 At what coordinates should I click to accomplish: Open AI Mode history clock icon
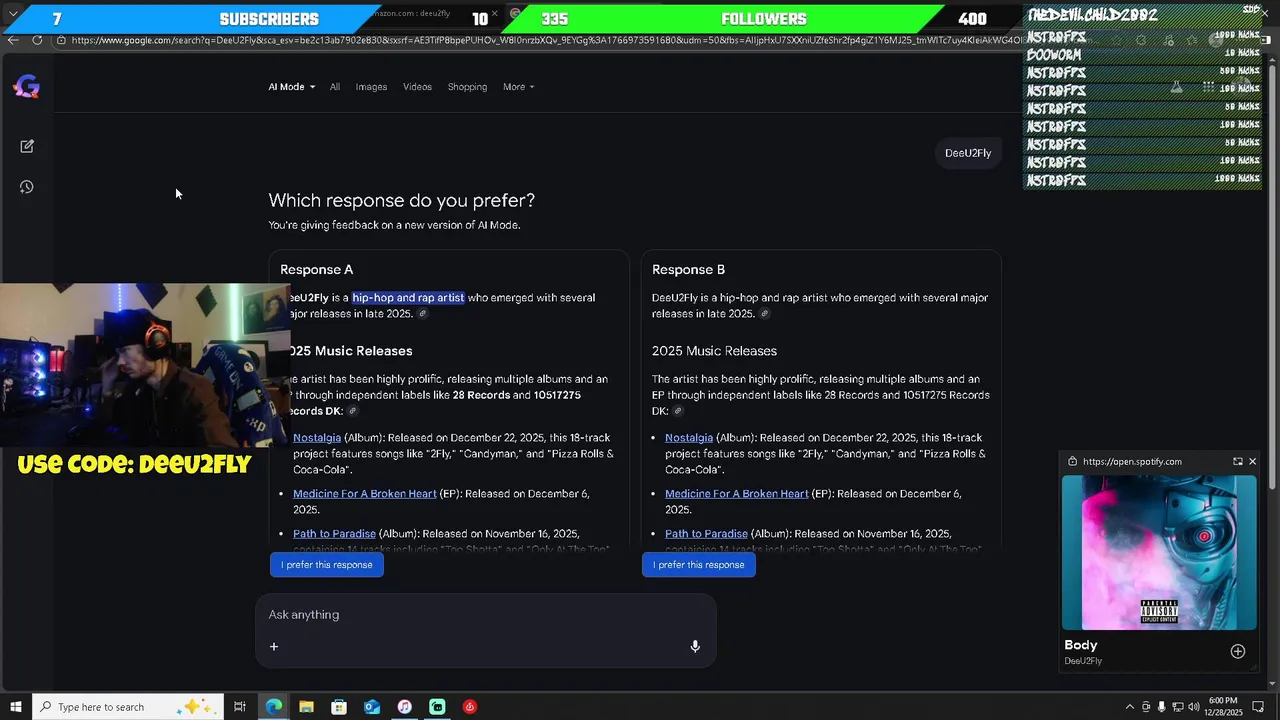(x=27, y=187)
